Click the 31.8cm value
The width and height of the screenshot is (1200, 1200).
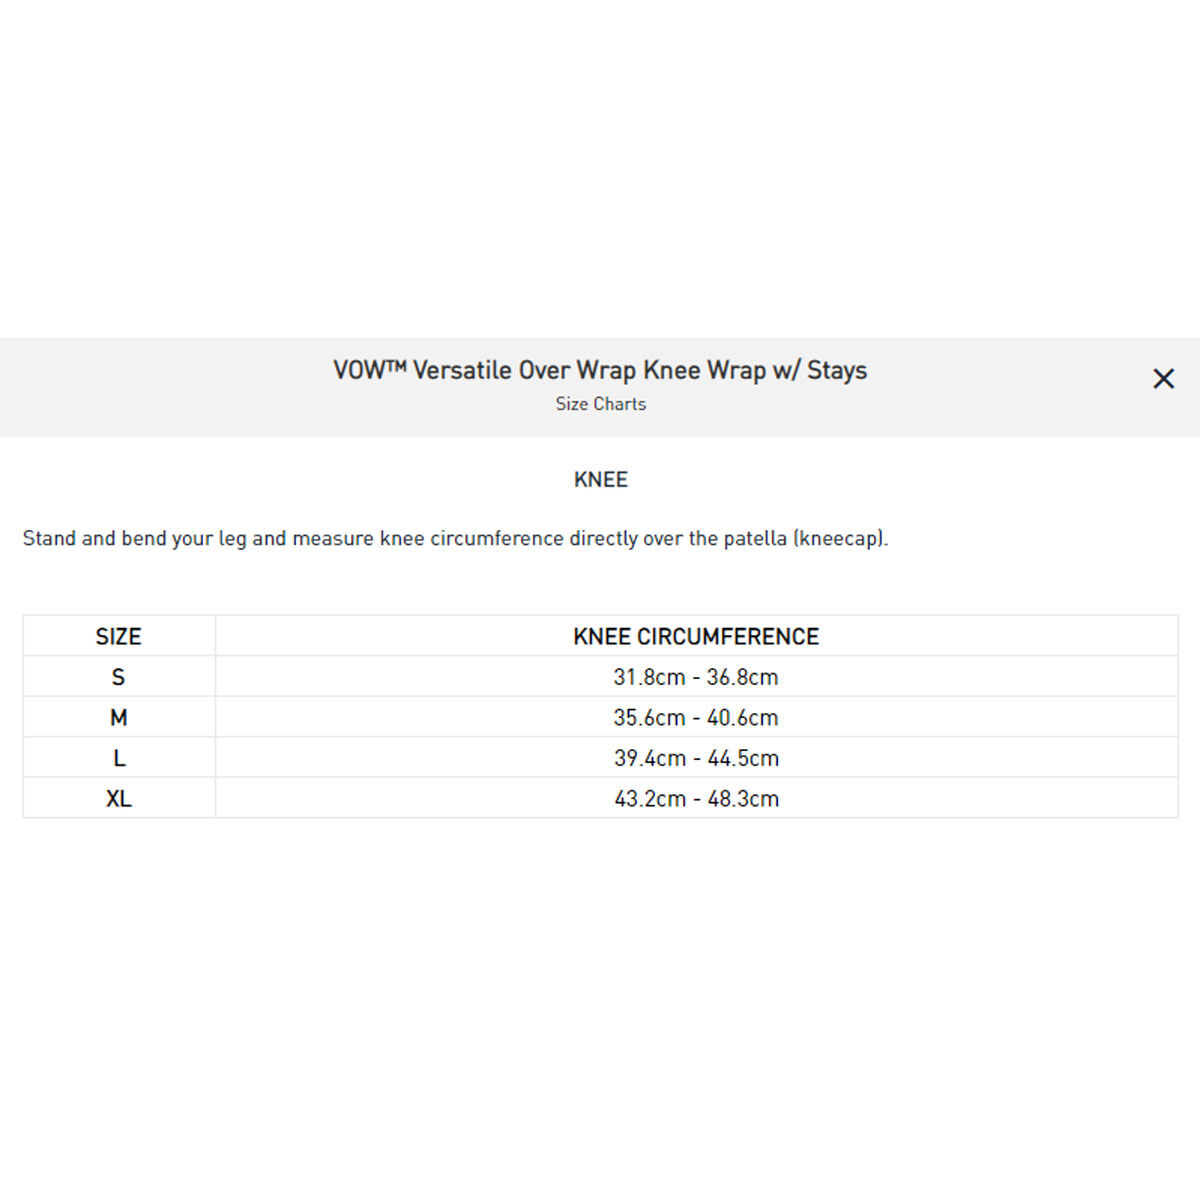coord(649,677)
